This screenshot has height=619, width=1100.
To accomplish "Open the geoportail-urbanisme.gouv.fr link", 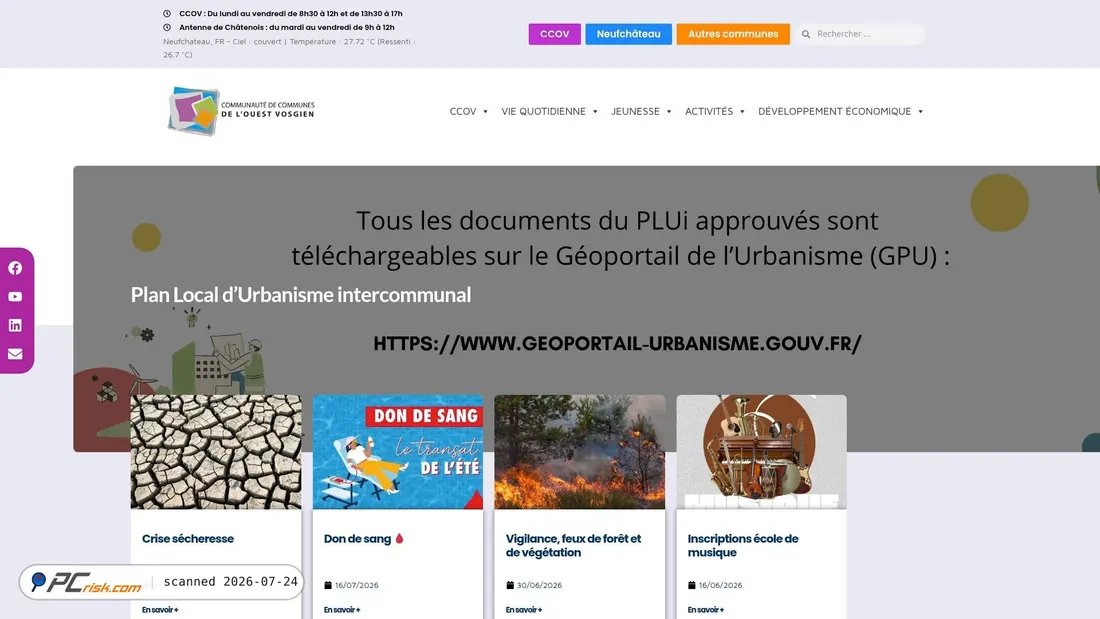I will [617, 343].
